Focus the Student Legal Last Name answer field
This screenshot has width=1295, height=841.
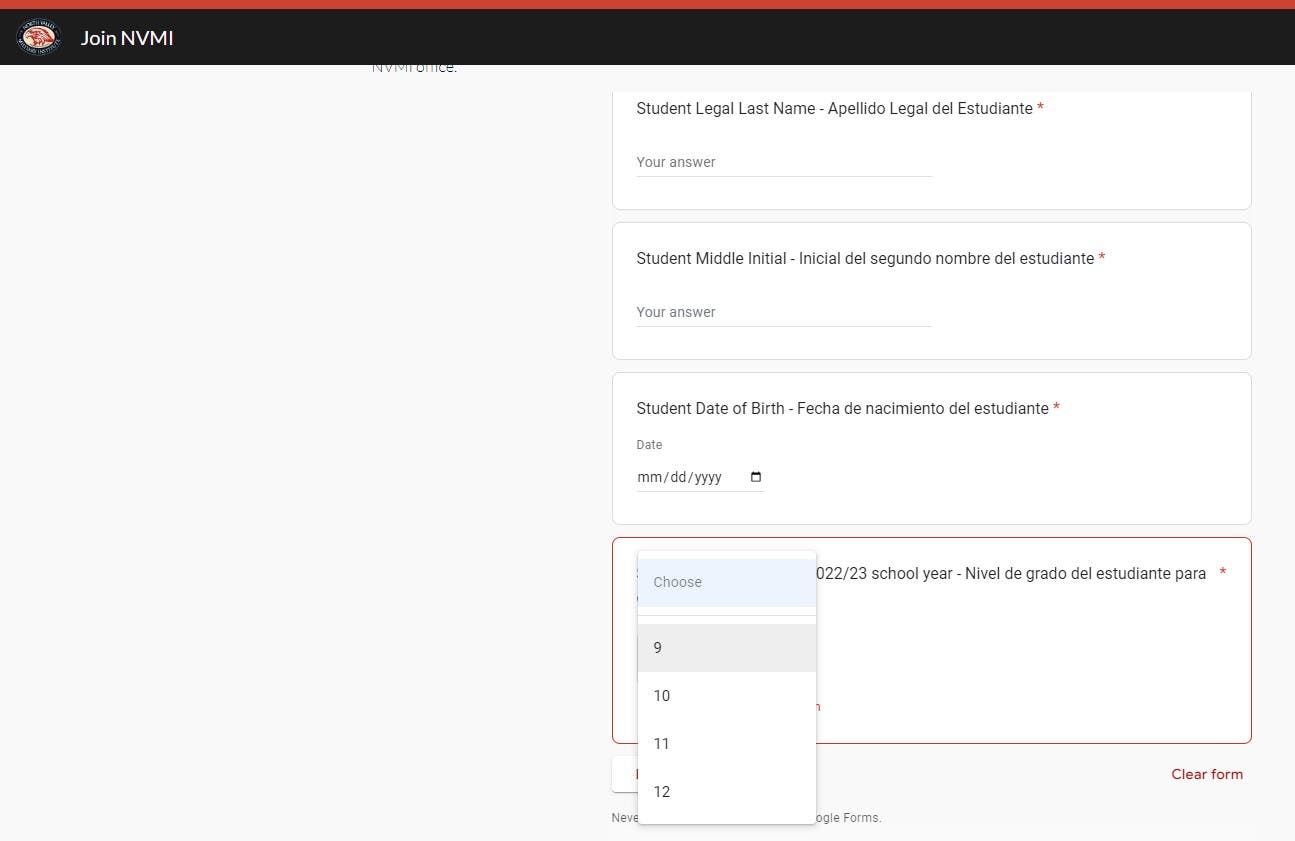(784, 162)
